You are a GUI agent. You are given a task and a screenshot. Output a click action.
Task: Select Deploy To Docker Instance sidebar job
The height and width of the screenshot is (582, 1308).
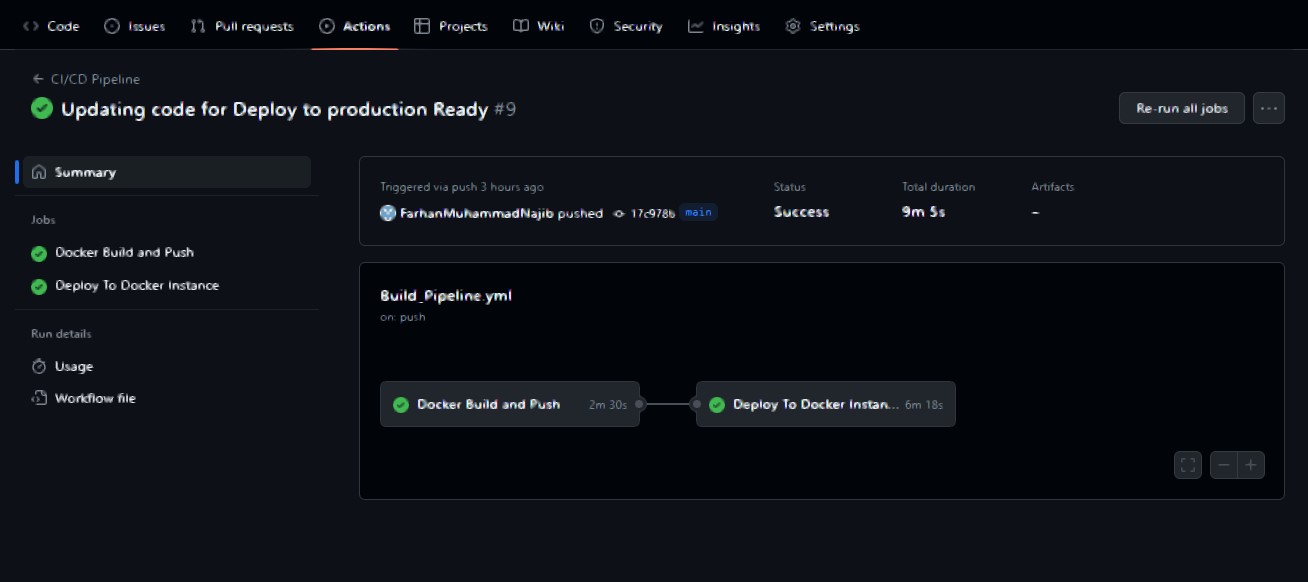[x=137, y=285]
